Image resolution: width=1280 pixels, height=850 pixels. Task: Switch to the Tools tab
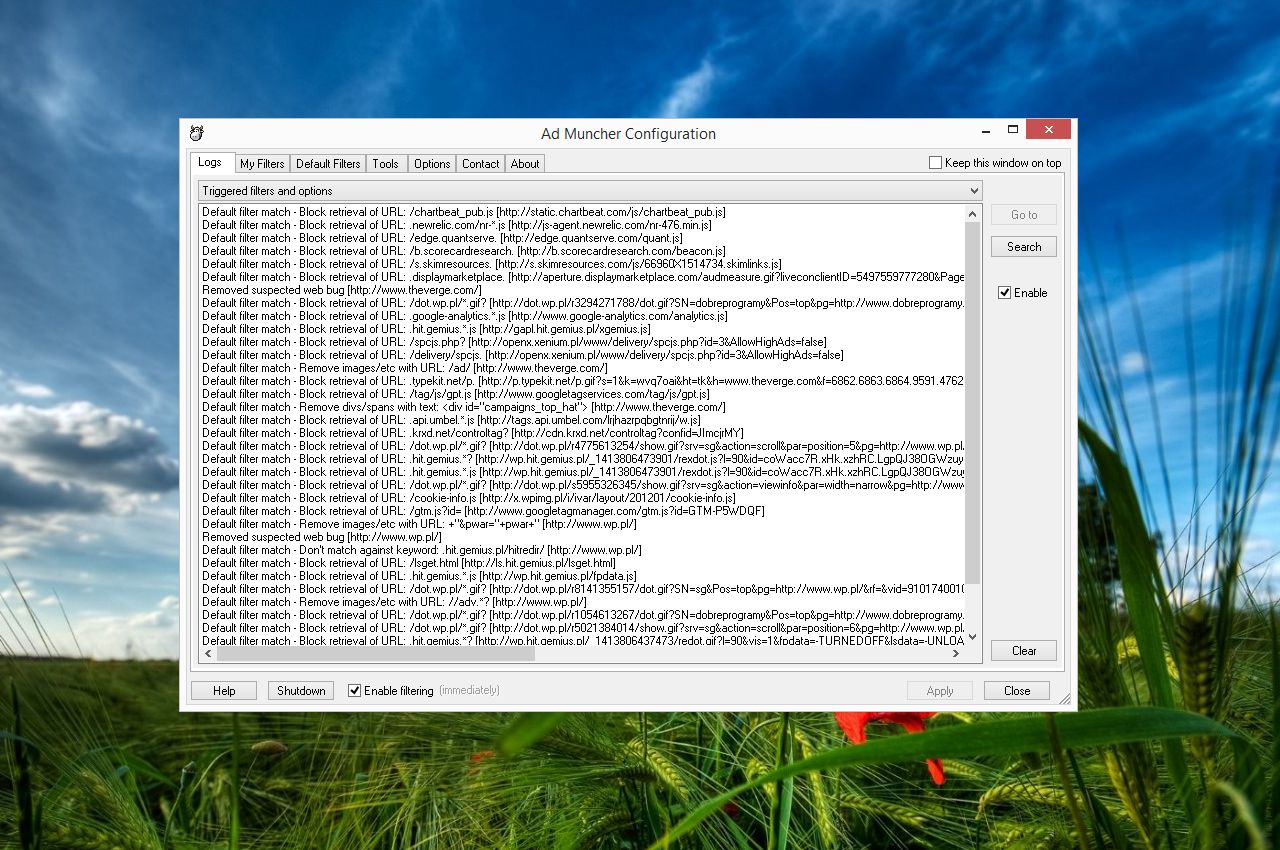point(385,164)
